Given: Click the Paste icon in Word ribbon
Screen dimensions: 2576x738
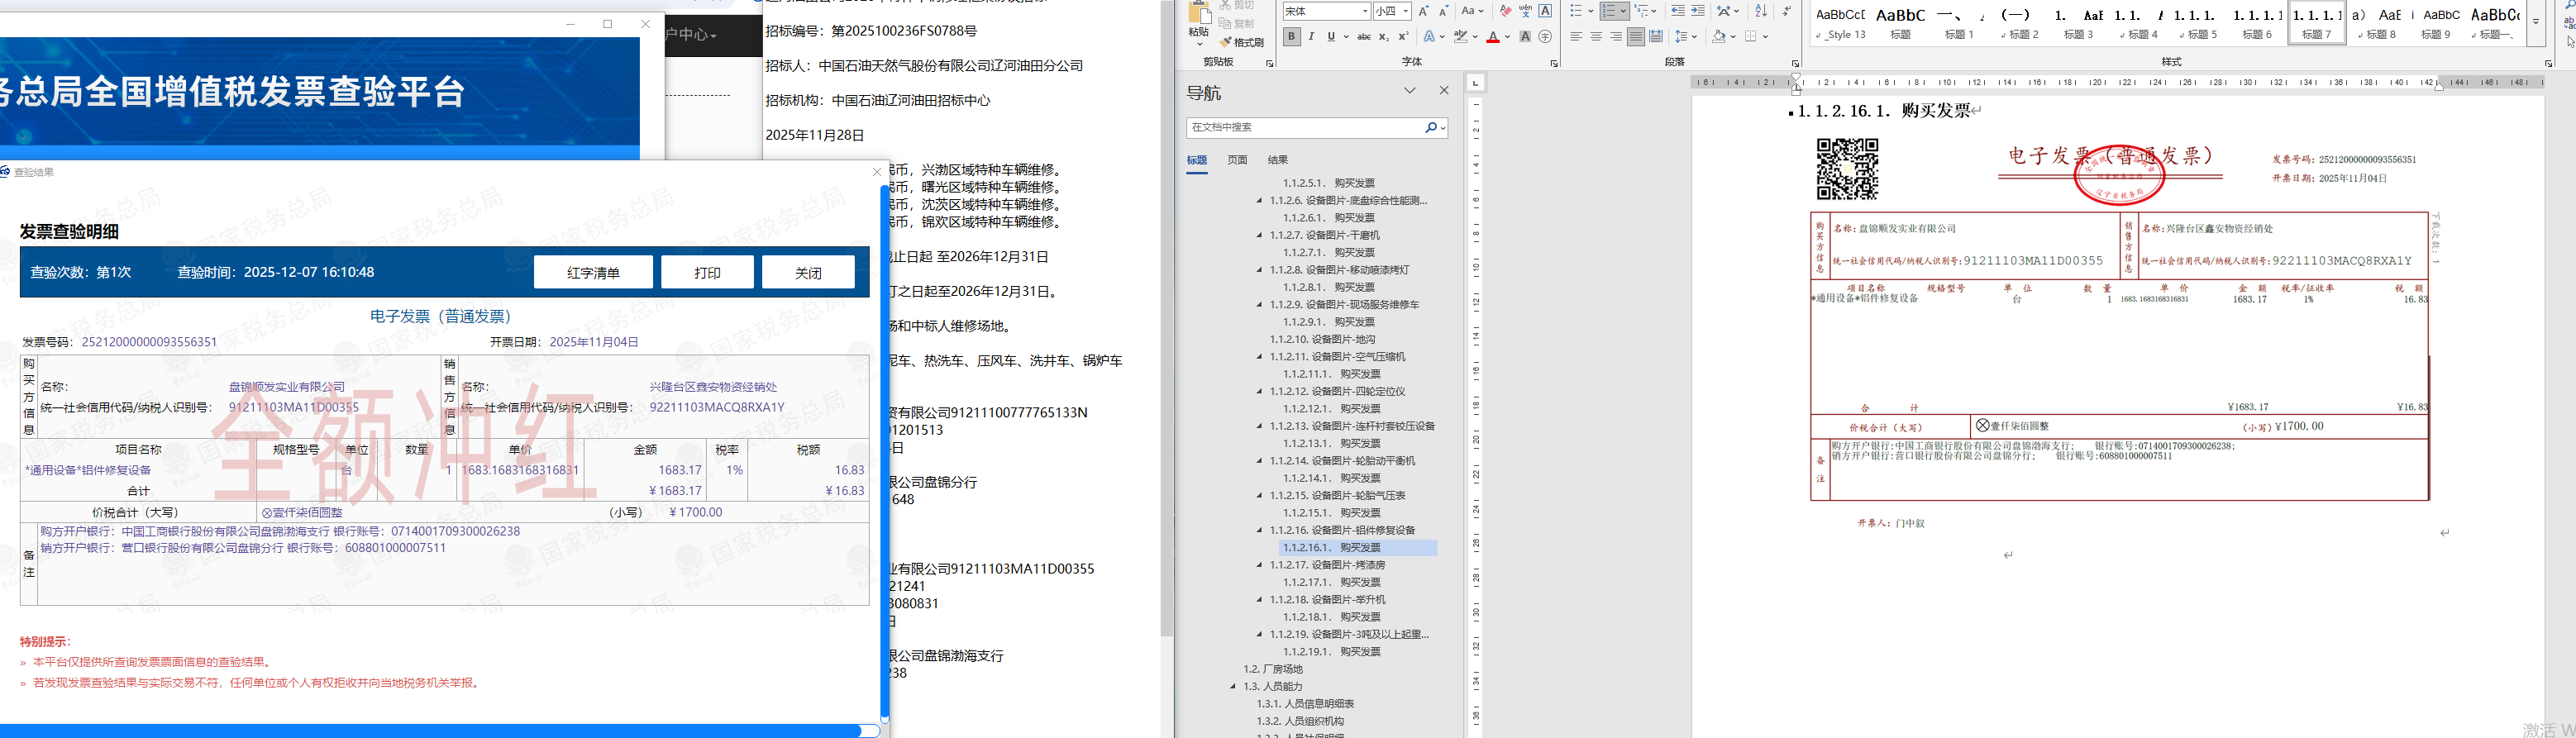Looking at the screenshot, I should (x=1199, y=13).
